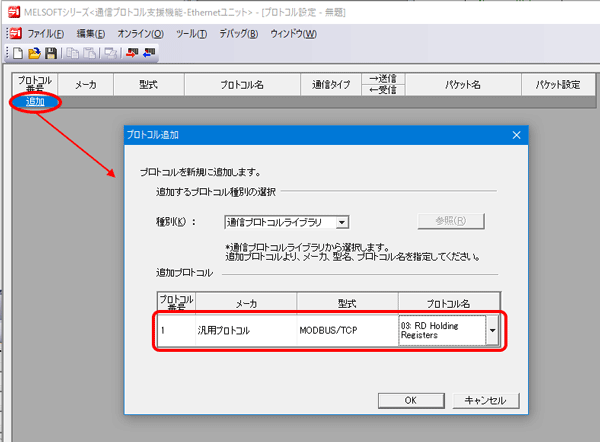Open the デバッグ(B) menu
Viewport: 600px width, 442px height.
click(x=238, y=34)
